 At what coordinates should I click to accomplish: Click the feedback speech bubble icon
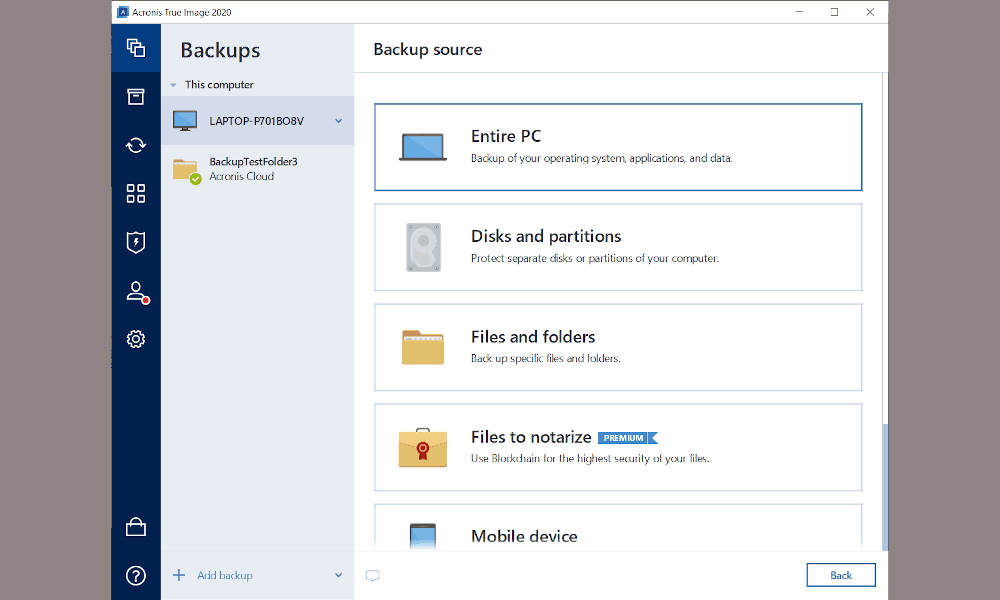(x=372, y=576)
